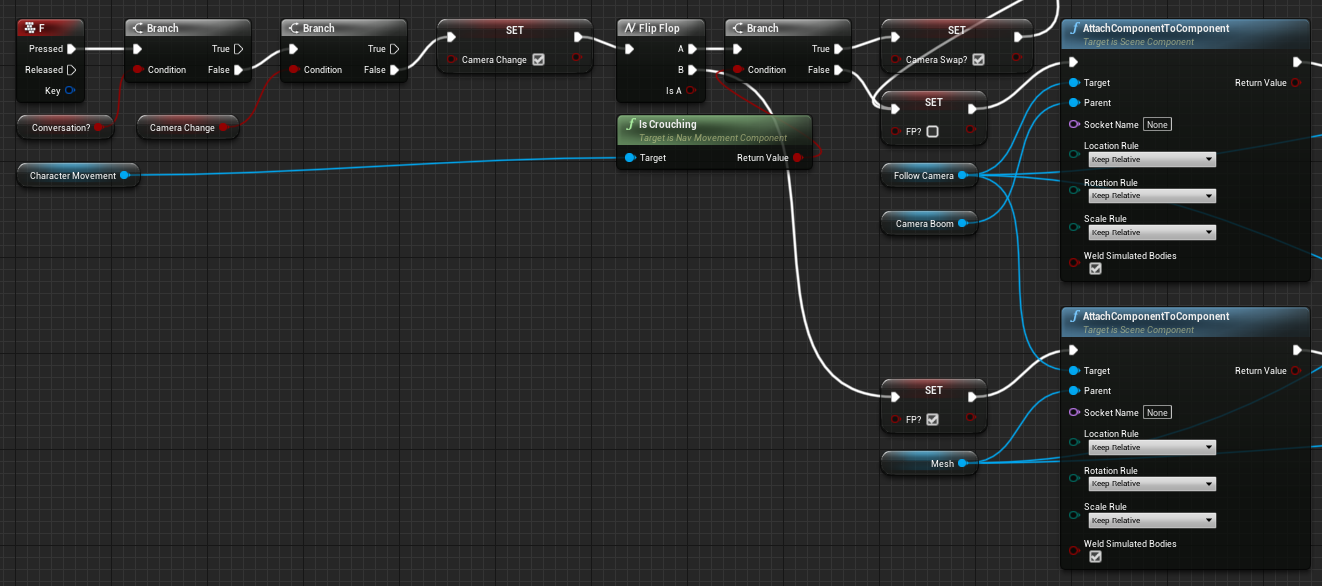Enable the unchecked FP? checkbox
1322x586 pixels.
coord(932,131)
